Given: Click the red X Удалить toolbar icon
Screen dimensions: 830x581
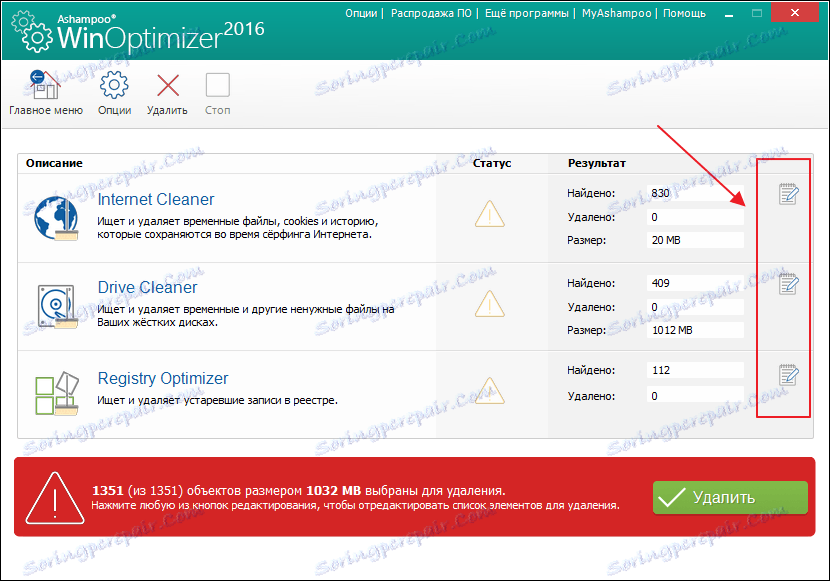Looking at the screenshot, I should (x=168, y=85).
